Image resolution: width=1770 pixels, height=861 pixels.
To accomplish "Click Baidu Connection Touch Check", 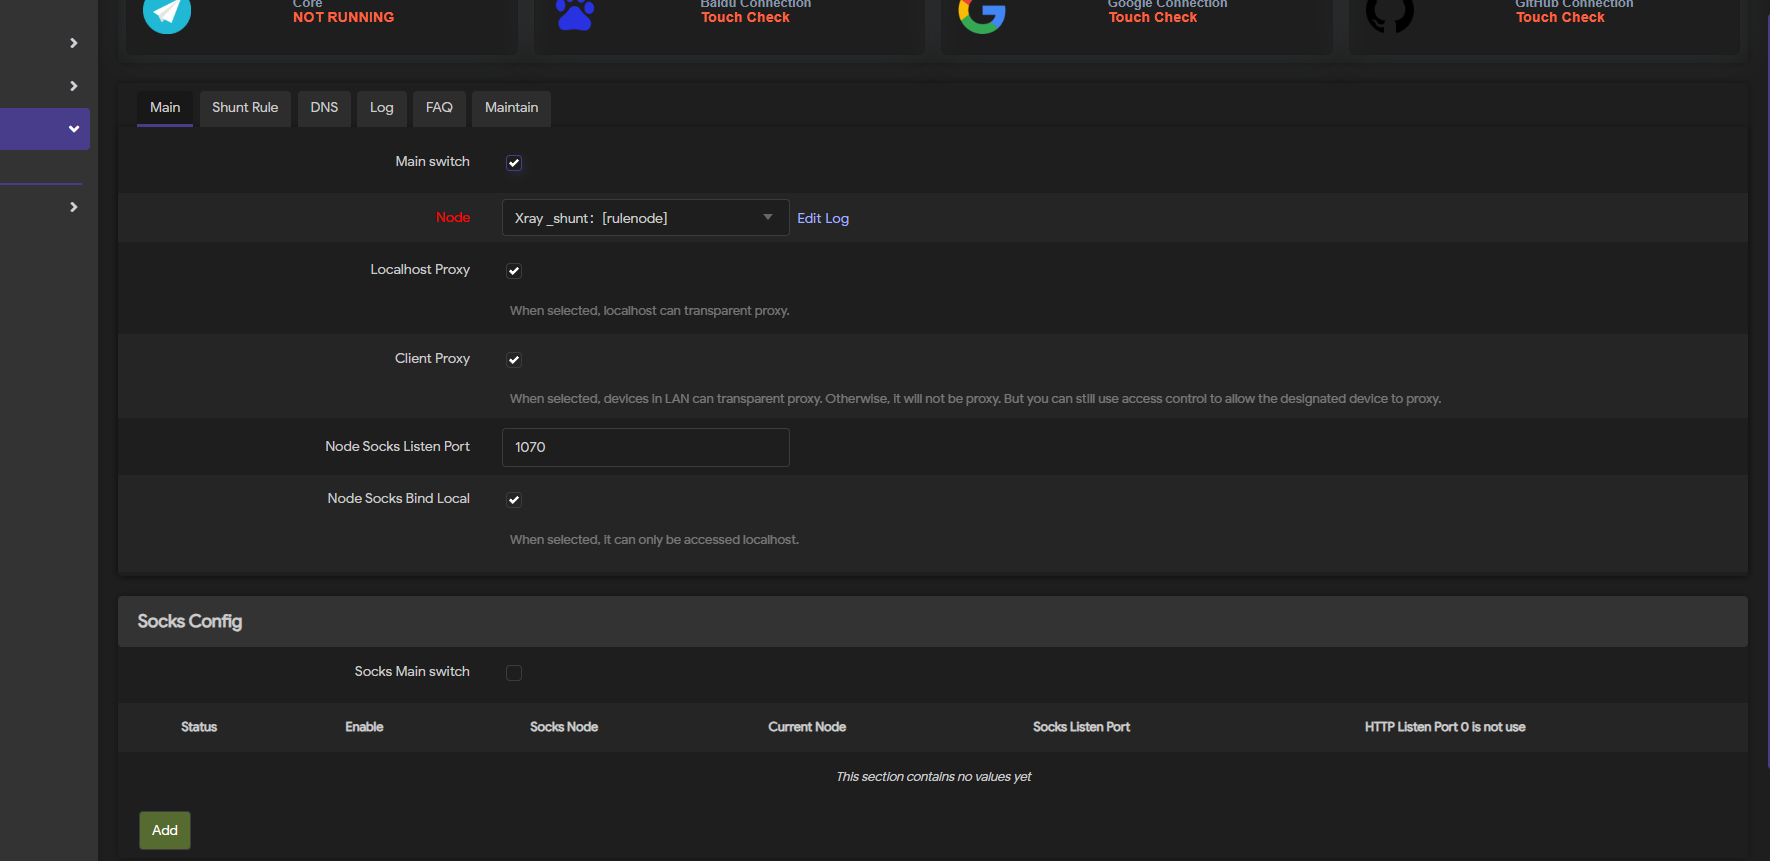I will 745,17.
